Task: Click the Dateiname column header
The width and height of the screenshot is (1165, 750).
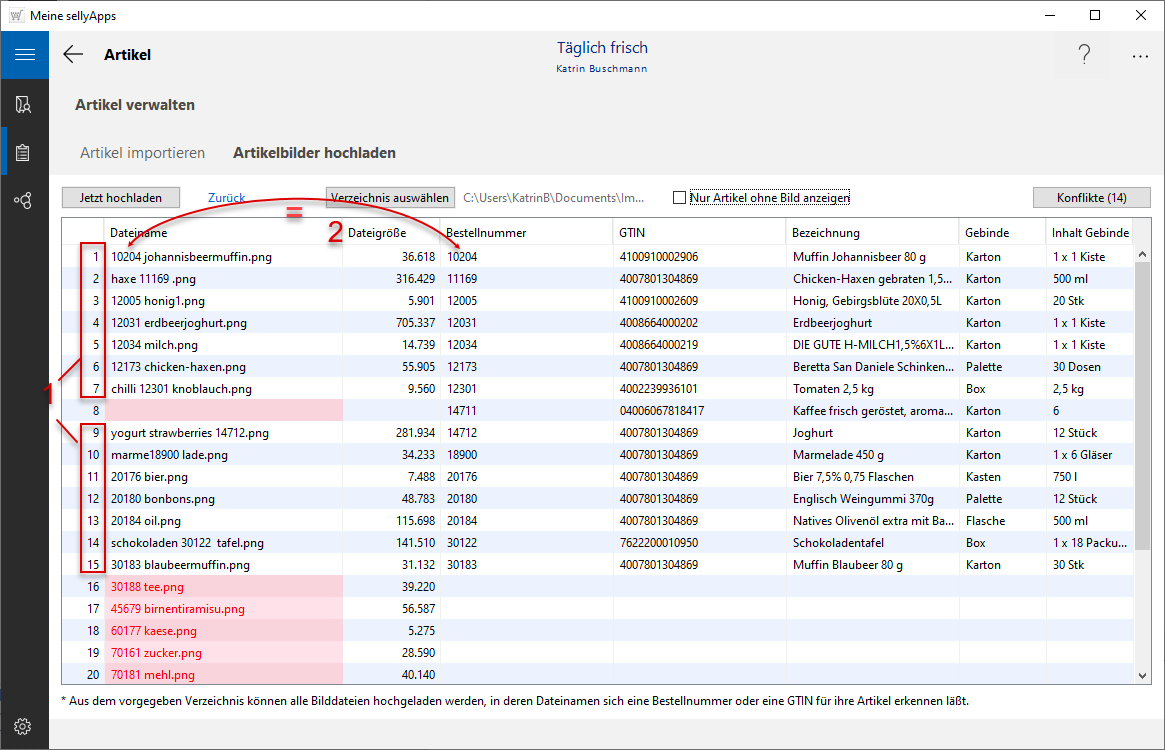Action: [x=138, y=233]
